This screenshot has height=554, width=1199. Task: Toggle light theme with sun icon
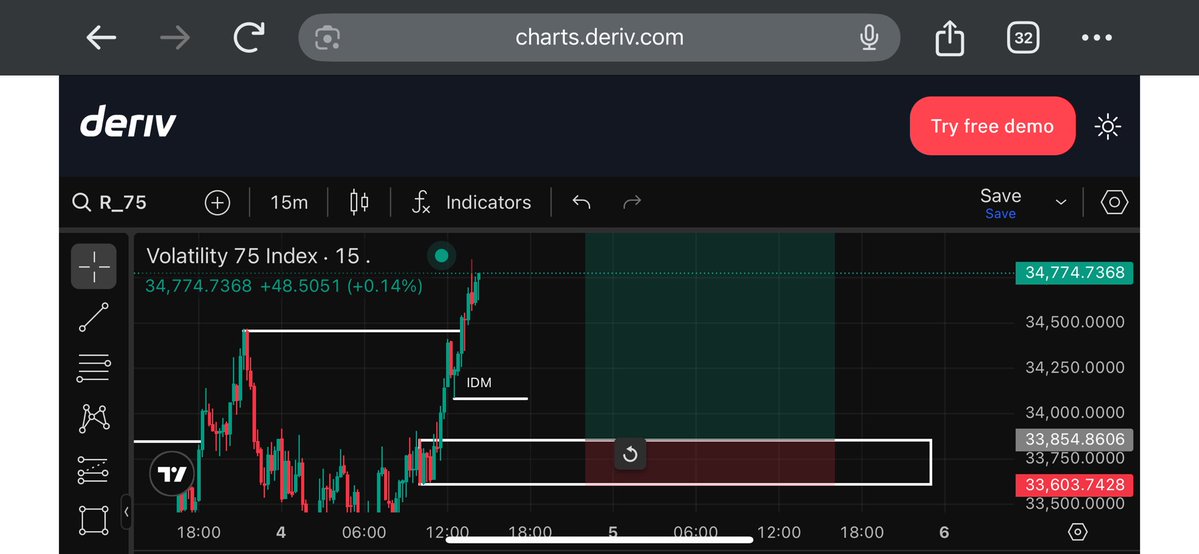[1108, 126]
